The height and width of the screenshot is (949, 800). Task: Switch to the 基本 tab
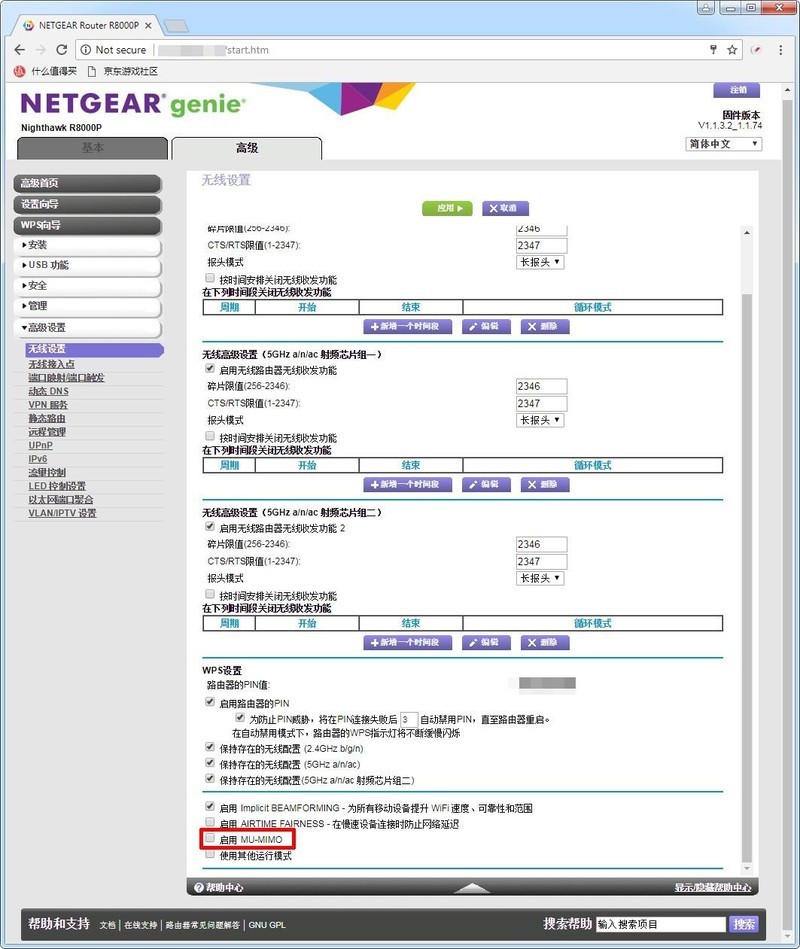click(93, 148)
